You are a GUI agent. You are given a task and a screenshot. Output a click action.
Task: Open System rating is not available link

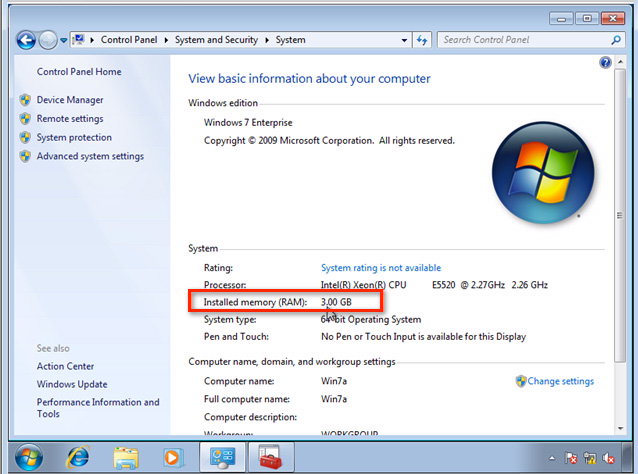click(381, 268)
